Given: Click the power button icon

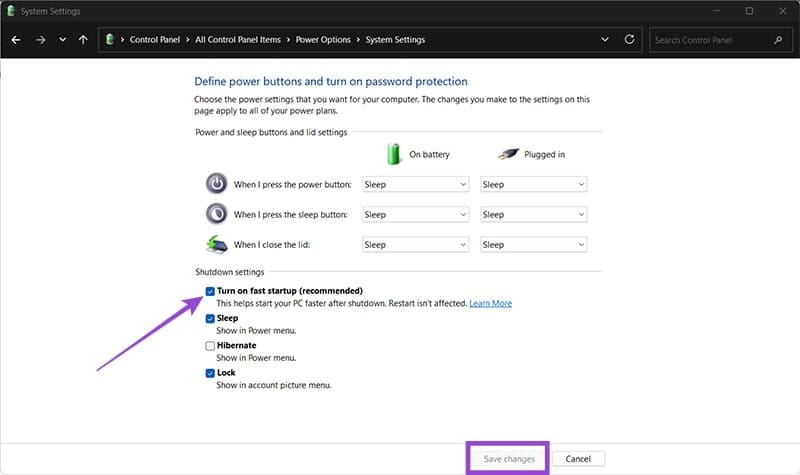Looking at the screenshot, I should tap(217, 184).
